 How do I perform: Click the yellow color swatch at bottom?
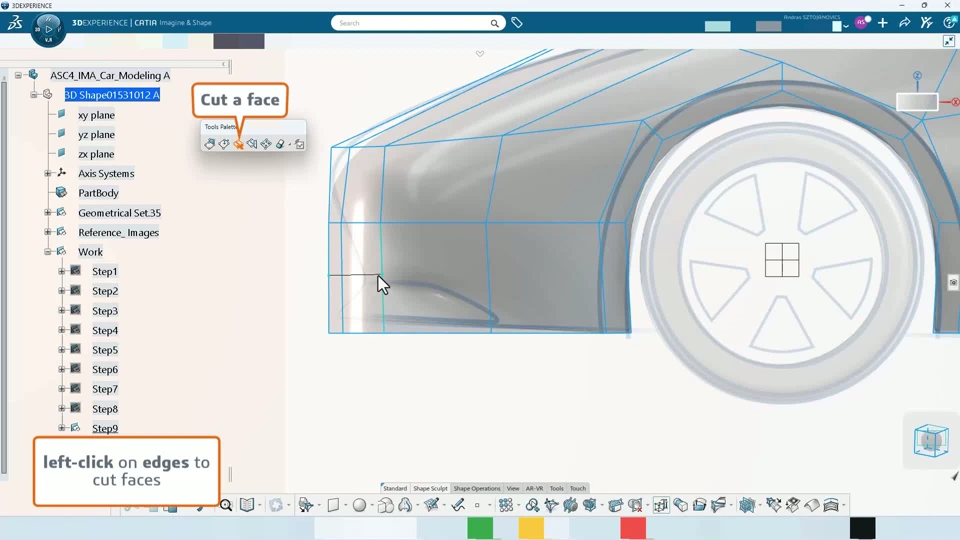point(531,528)
